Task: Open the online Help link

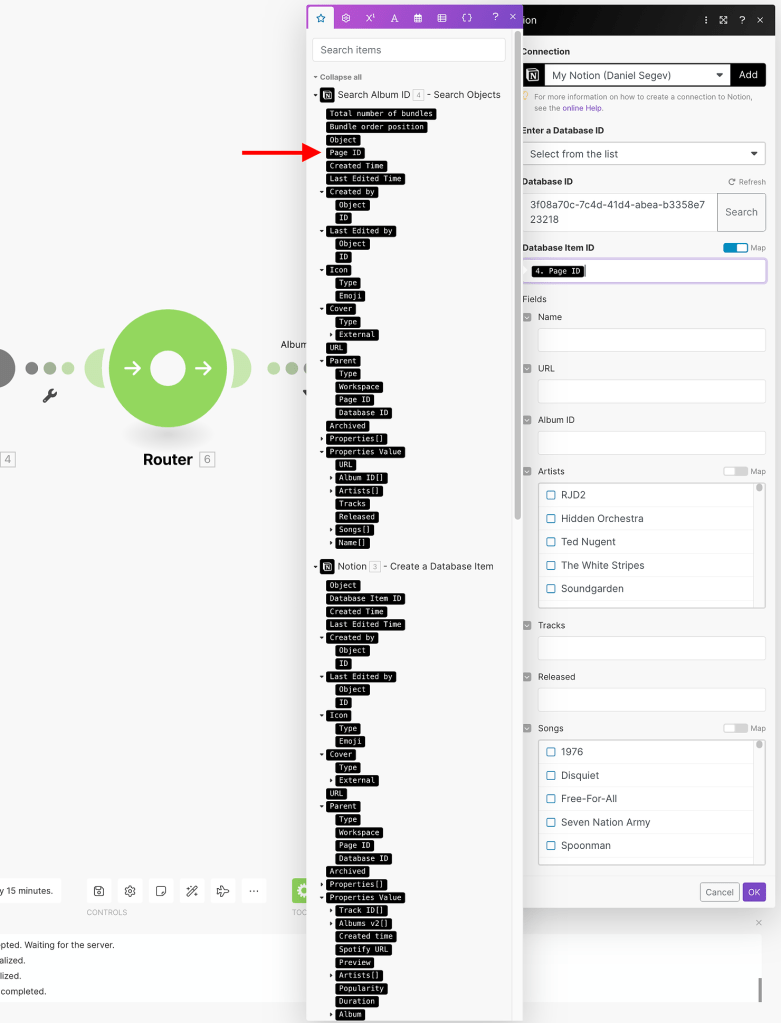Action: tap(583, 108)
